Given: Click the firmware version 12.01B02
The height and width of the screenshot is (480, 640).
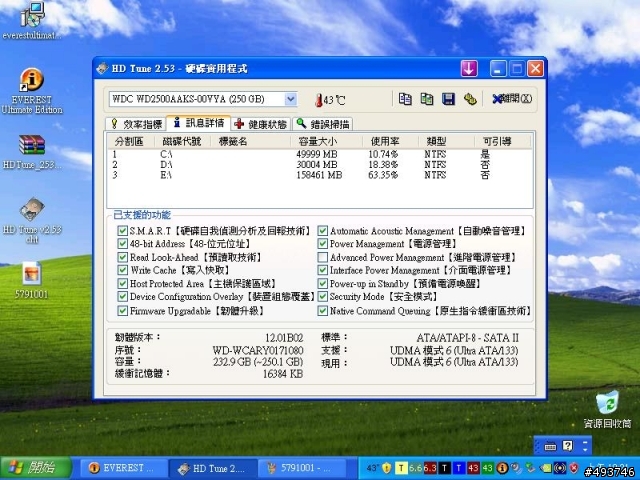Looking at the screenshot, I should point(284,338).
